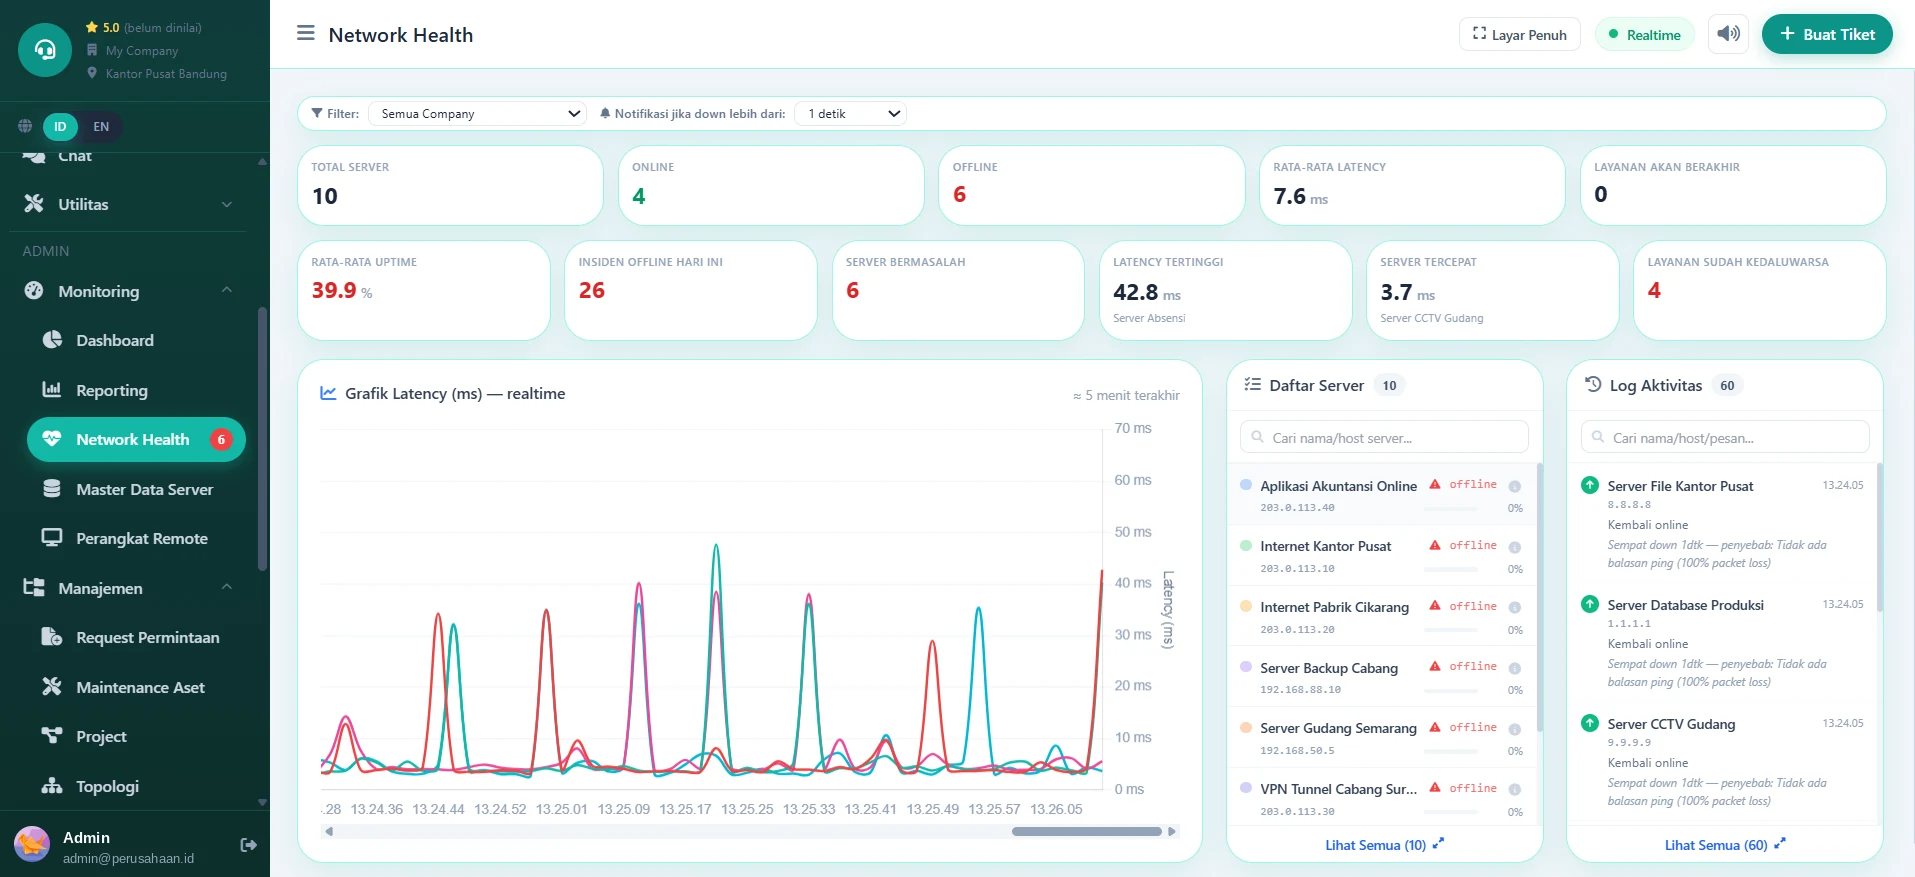Click the filter funnel icon
1915x877 pixels.
pyautogui.click(x=317, y=113)
